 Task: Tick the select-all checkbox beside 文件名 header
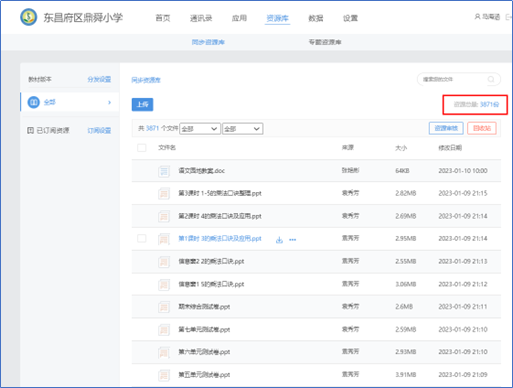[142, 148]
